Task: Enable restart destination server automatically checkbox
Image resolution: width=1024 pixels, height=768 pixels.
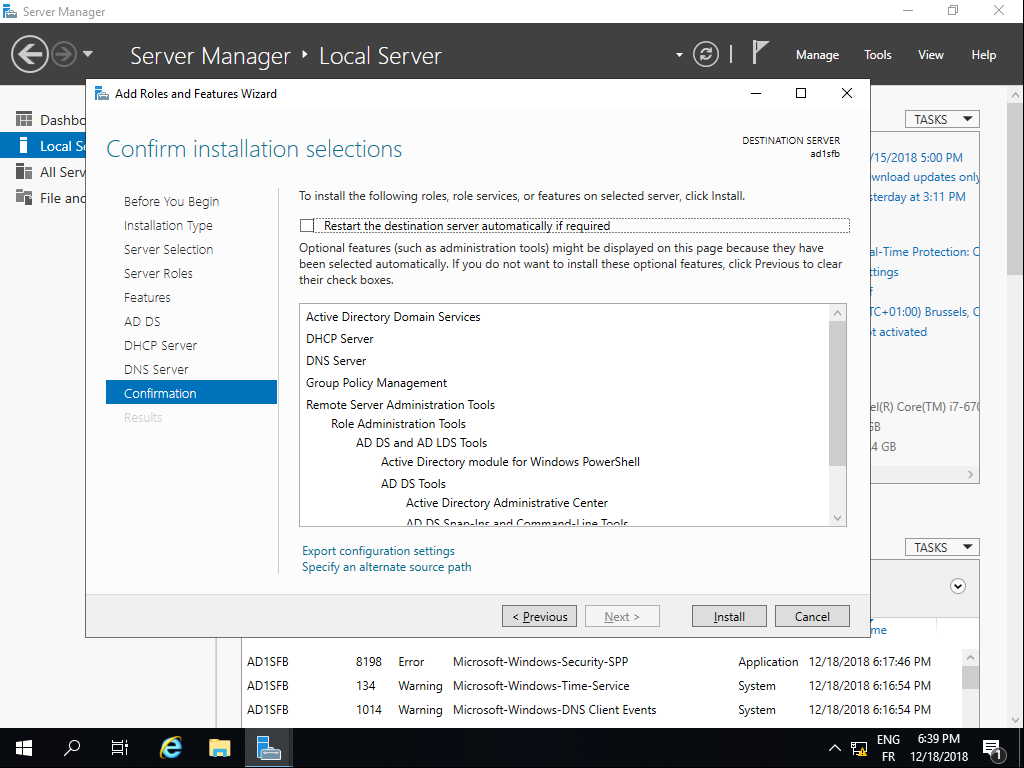Action: point(307,226)
